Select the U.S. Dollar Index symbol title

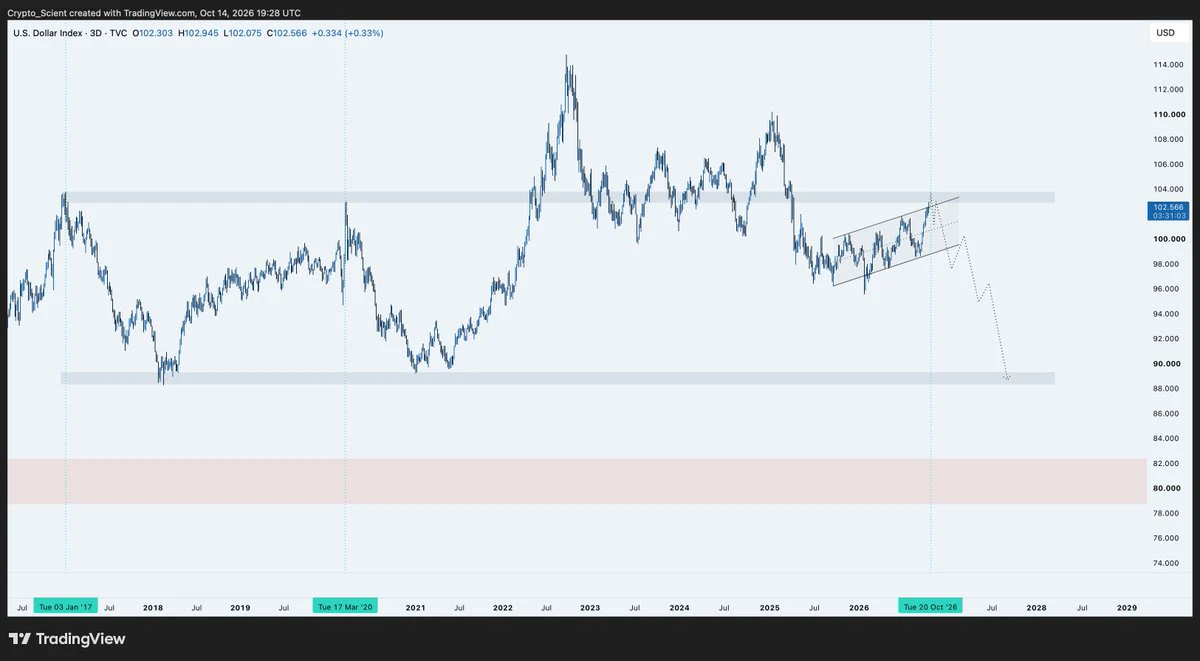pyautogui.click(x=47, y=33)
